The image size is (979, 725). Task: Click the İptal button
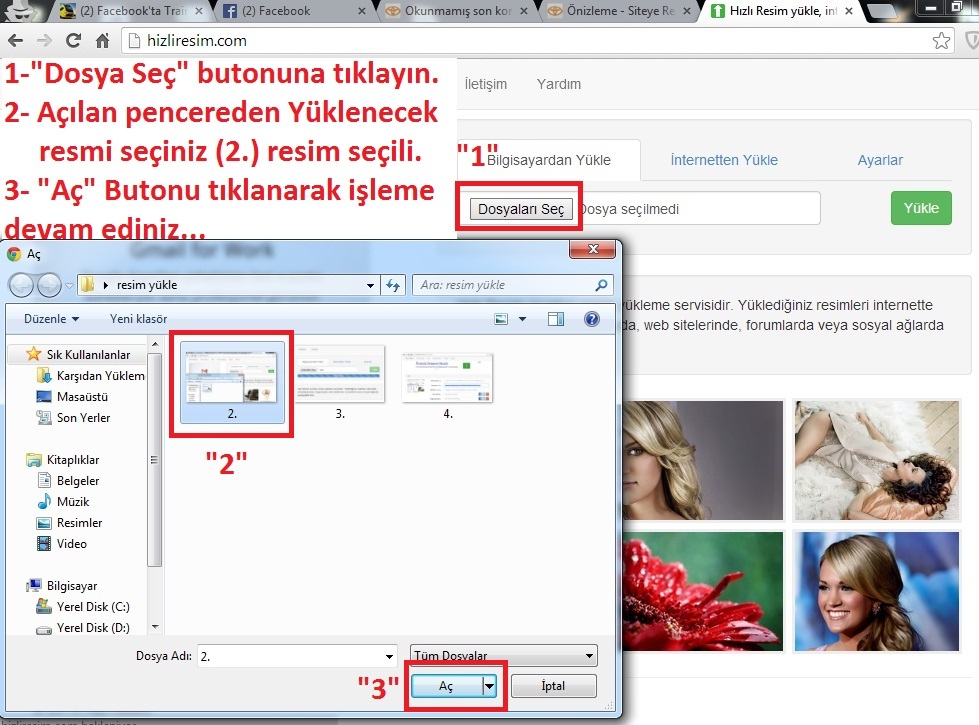coord(553,686)
